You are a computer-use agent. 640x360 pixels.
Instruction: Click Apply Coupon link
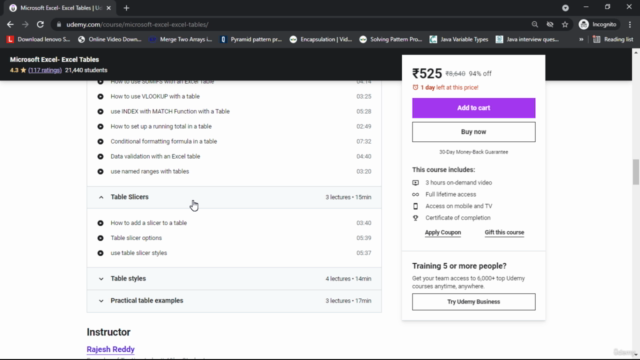pos(443,232)
